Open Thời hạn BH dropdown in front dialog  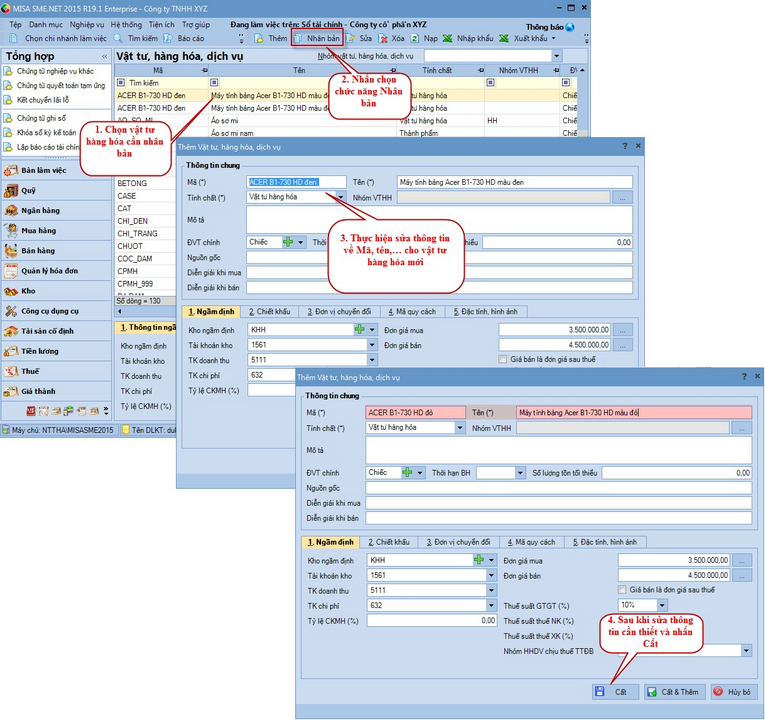(520, 473)
